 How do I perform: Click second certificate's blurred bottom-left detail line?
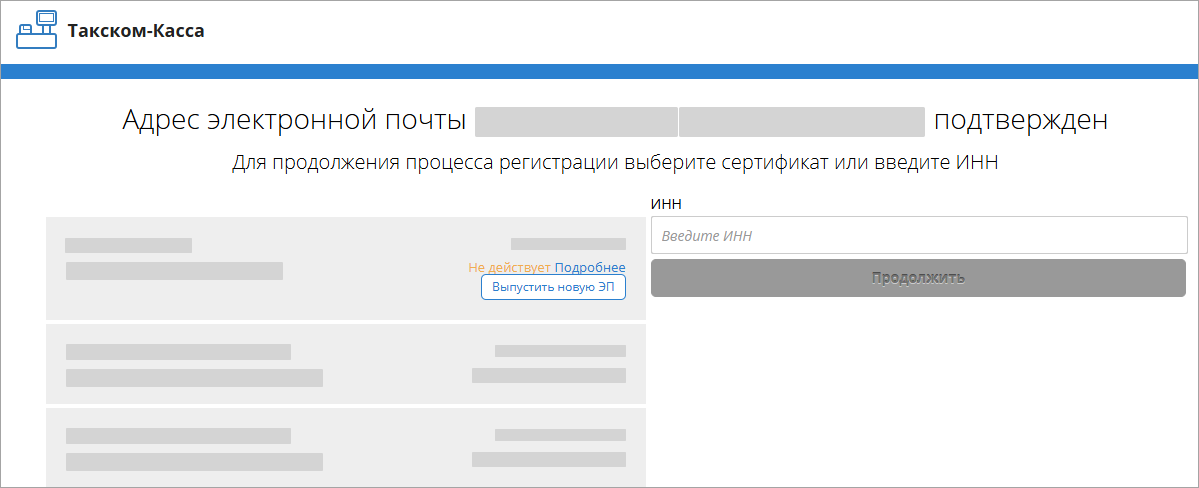coord(194,377)
